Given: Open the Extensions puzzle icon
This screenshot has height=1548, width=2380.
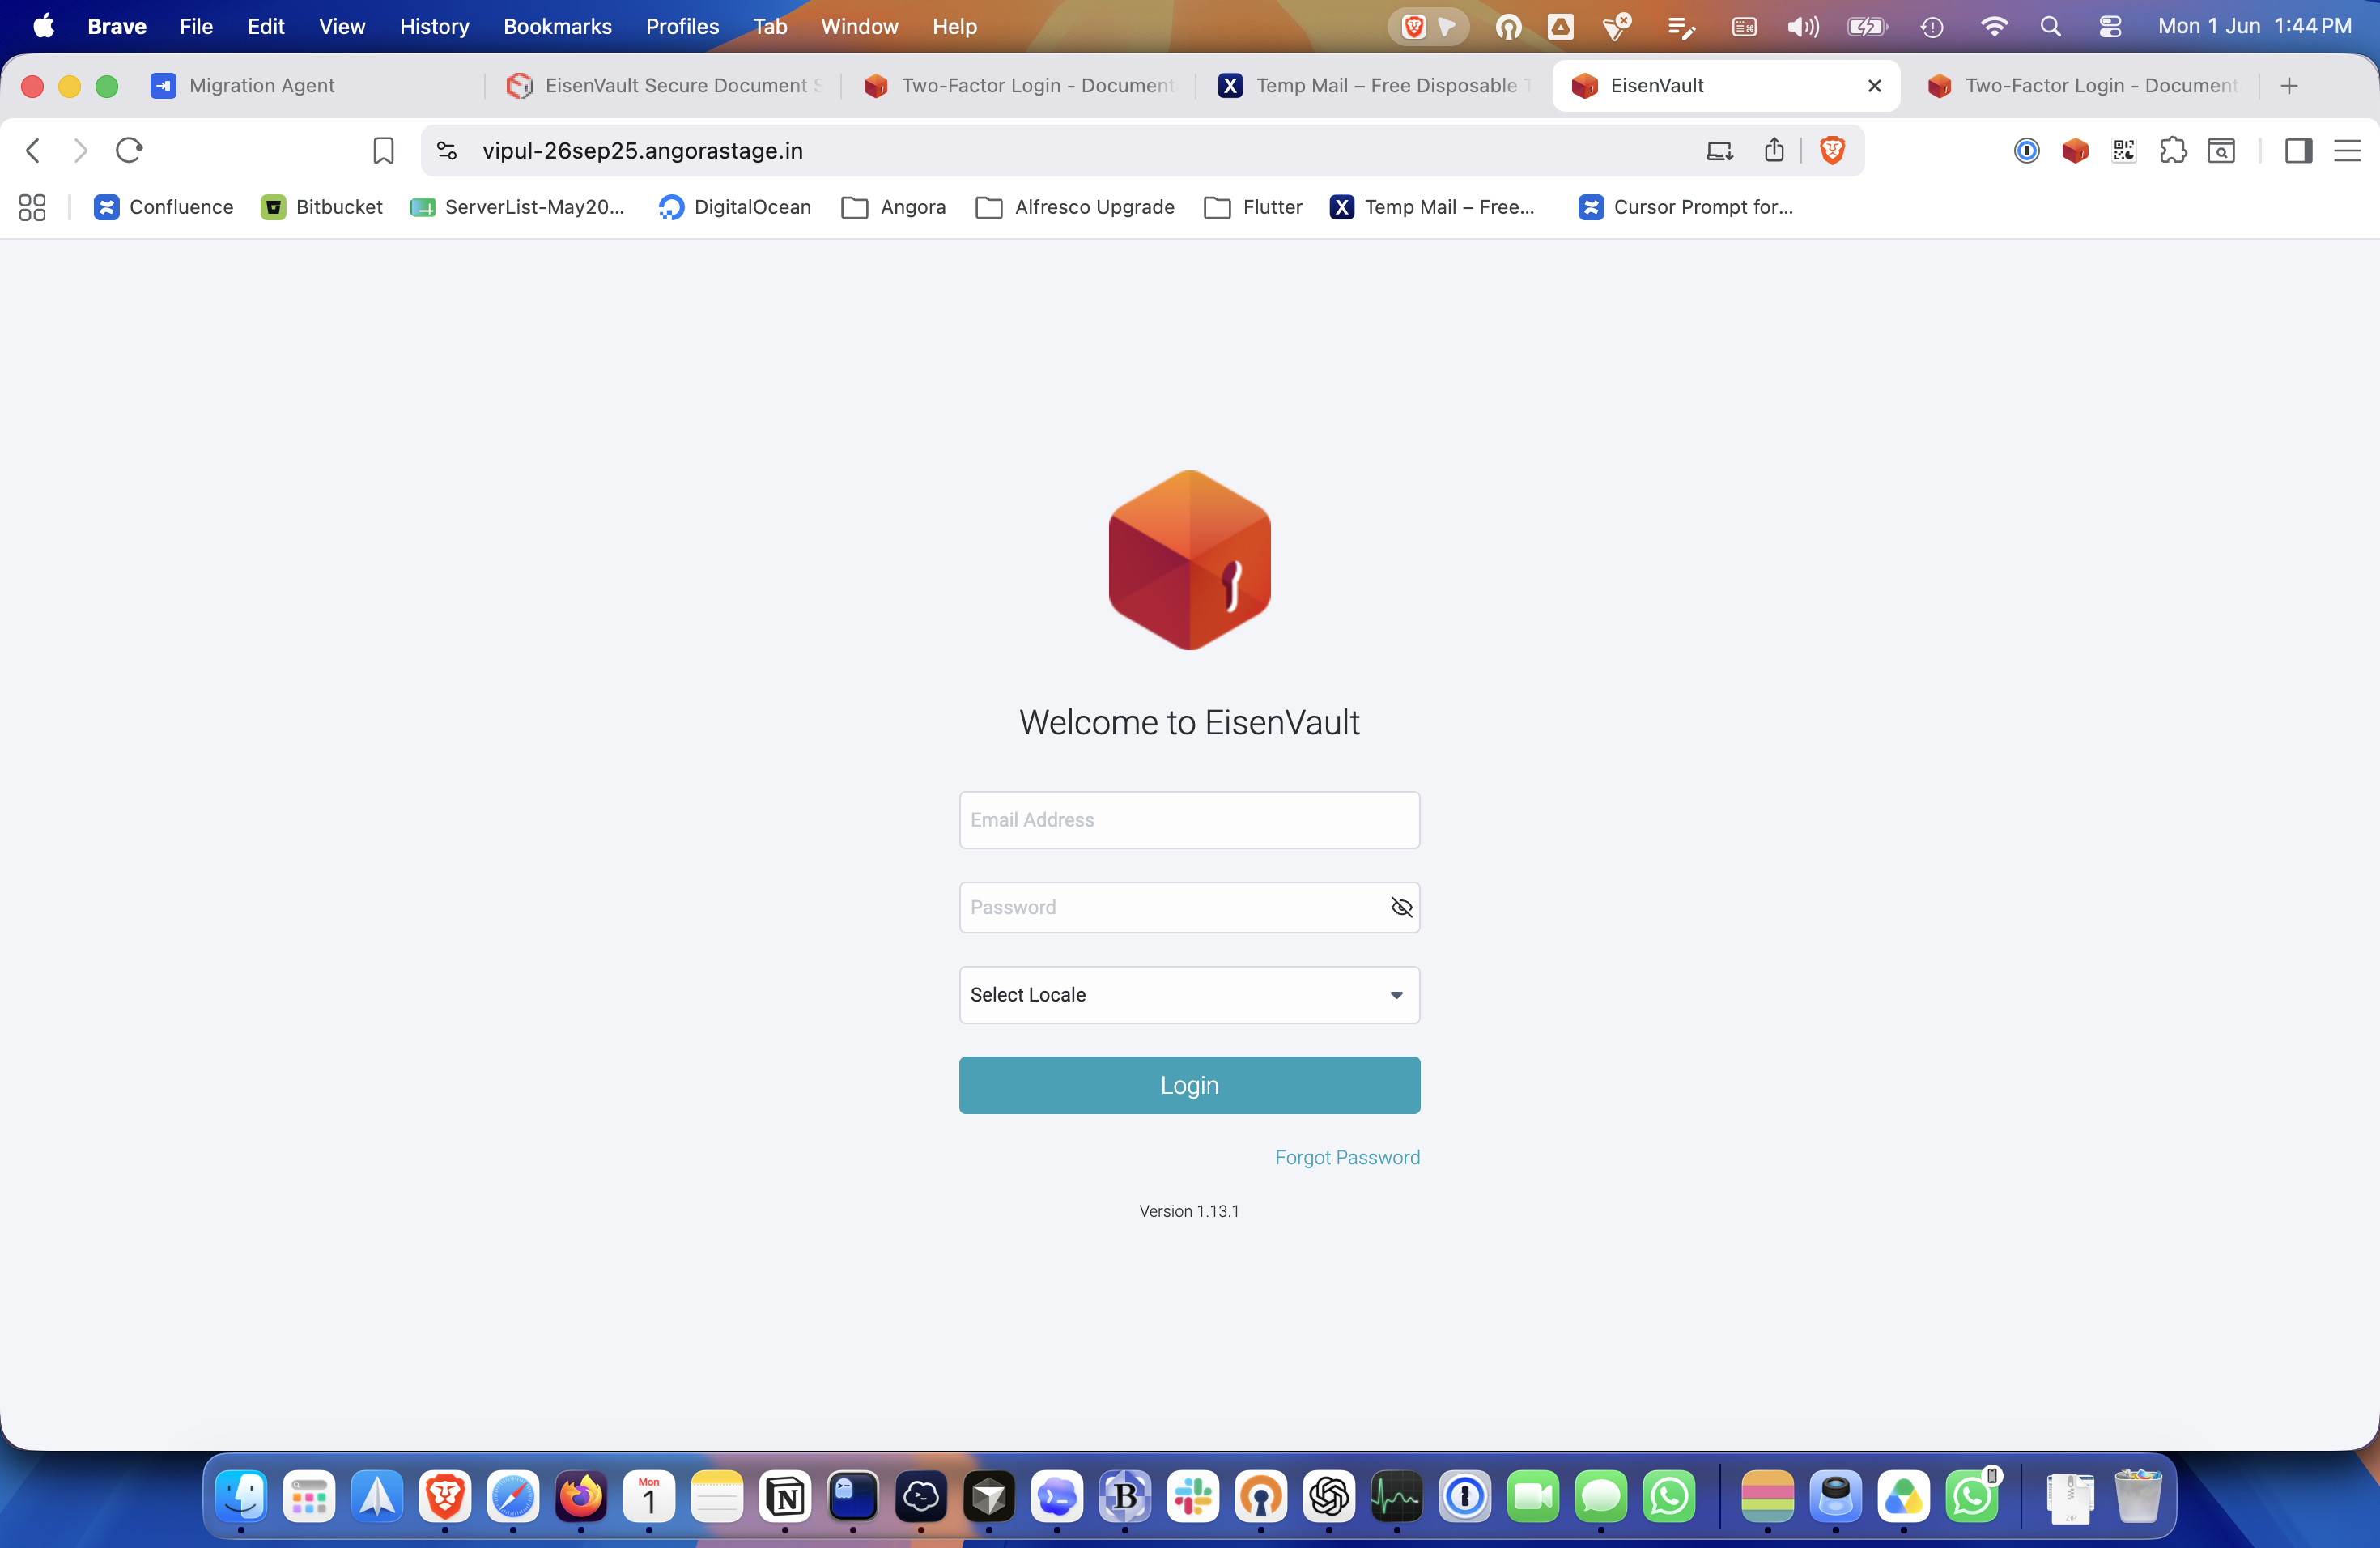Looking at the screenshot, I should pyautogui.click(x=2172, y=151).
